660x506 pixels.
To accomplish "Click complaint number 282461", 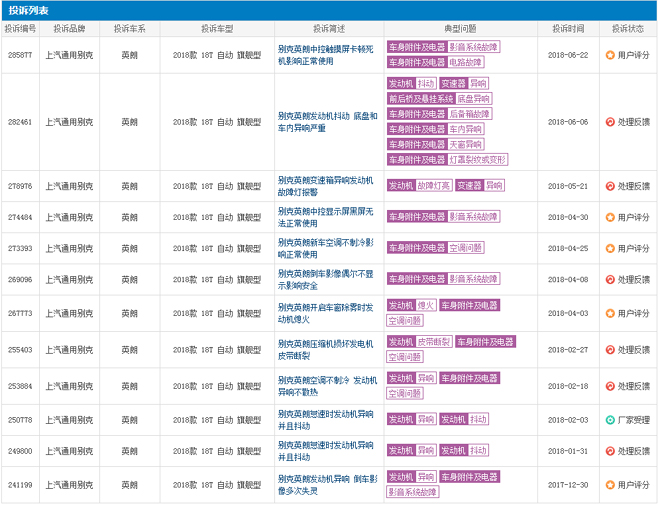I will (x=20, y=122).
